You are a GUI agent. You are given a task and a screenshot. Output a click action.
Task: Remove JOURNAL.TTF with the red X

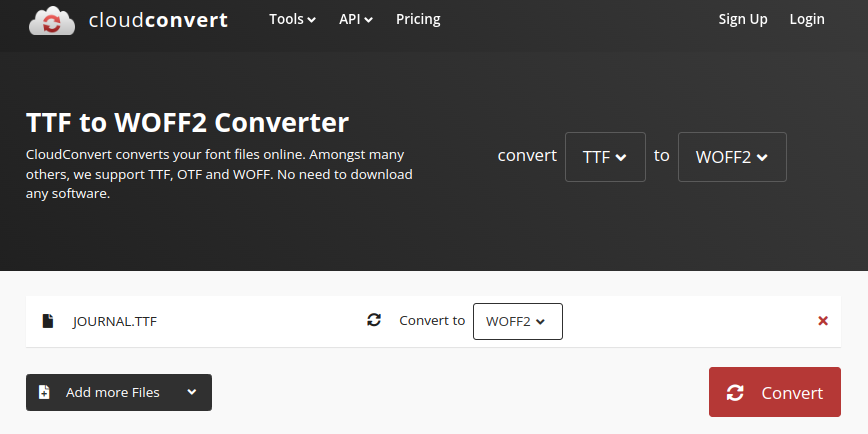click(823, 321)
